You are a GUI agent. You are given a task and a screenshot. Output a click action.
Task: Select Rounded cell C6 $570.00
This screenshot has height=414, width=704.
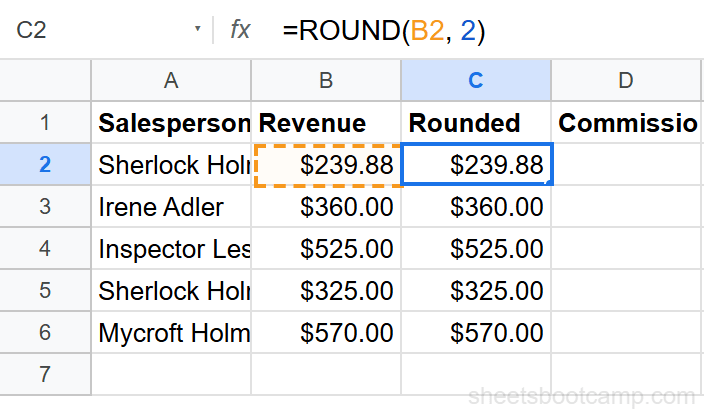pyautogui.click(x=476, y=332)
